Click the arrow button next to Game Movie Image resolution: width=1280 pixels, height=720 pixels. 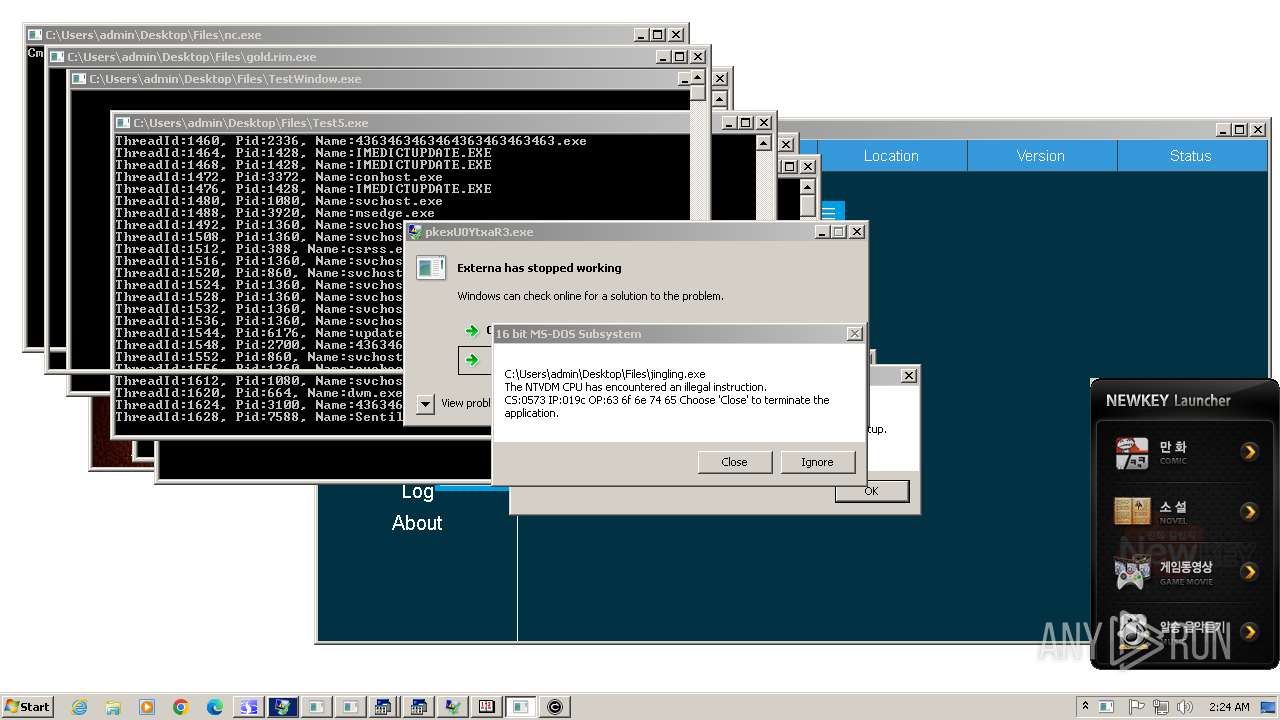1249,572
